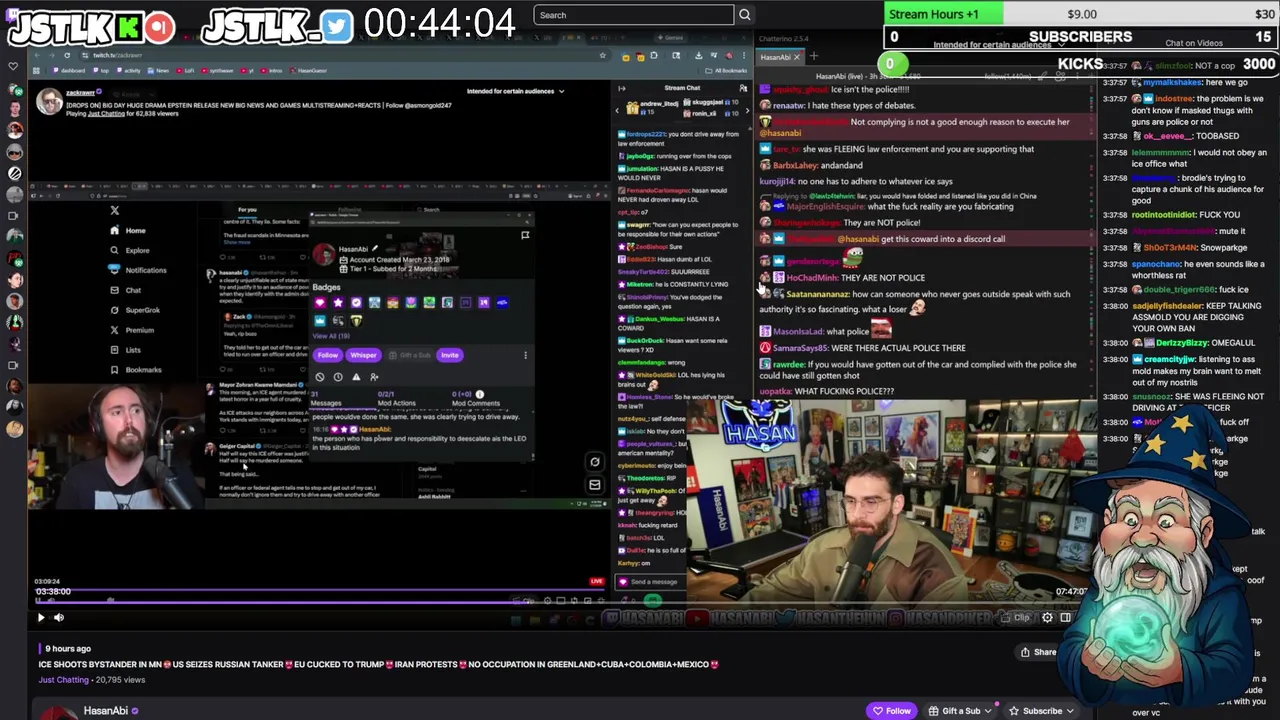The height and width of the screenshot is (720, 1280).
Task: Expand the Gift a Sub dropdown arrow
Action: coord(990,711)
